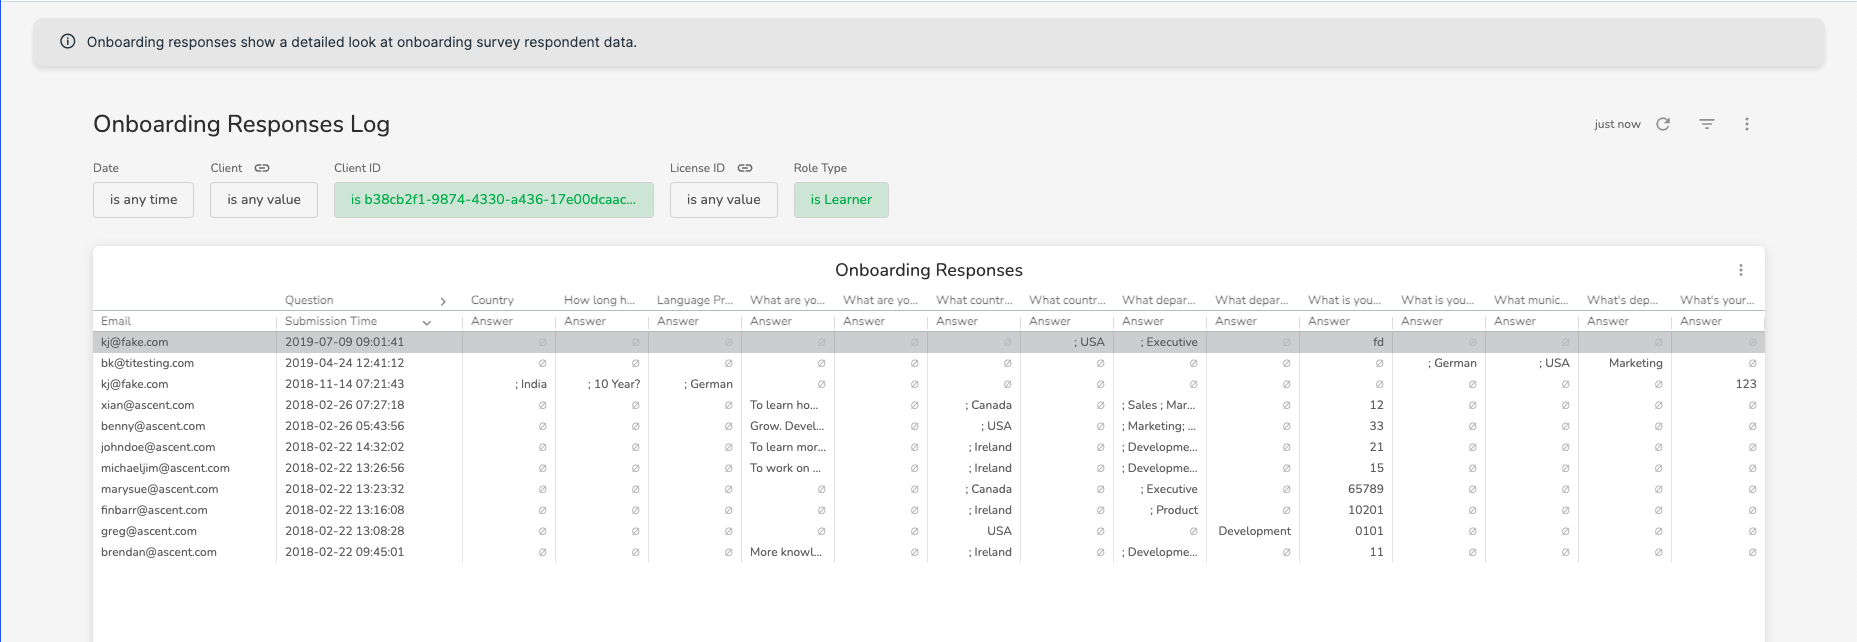Click the 'fd' answer cell
Screen dimensions: 1857x642
[1378, 342]
